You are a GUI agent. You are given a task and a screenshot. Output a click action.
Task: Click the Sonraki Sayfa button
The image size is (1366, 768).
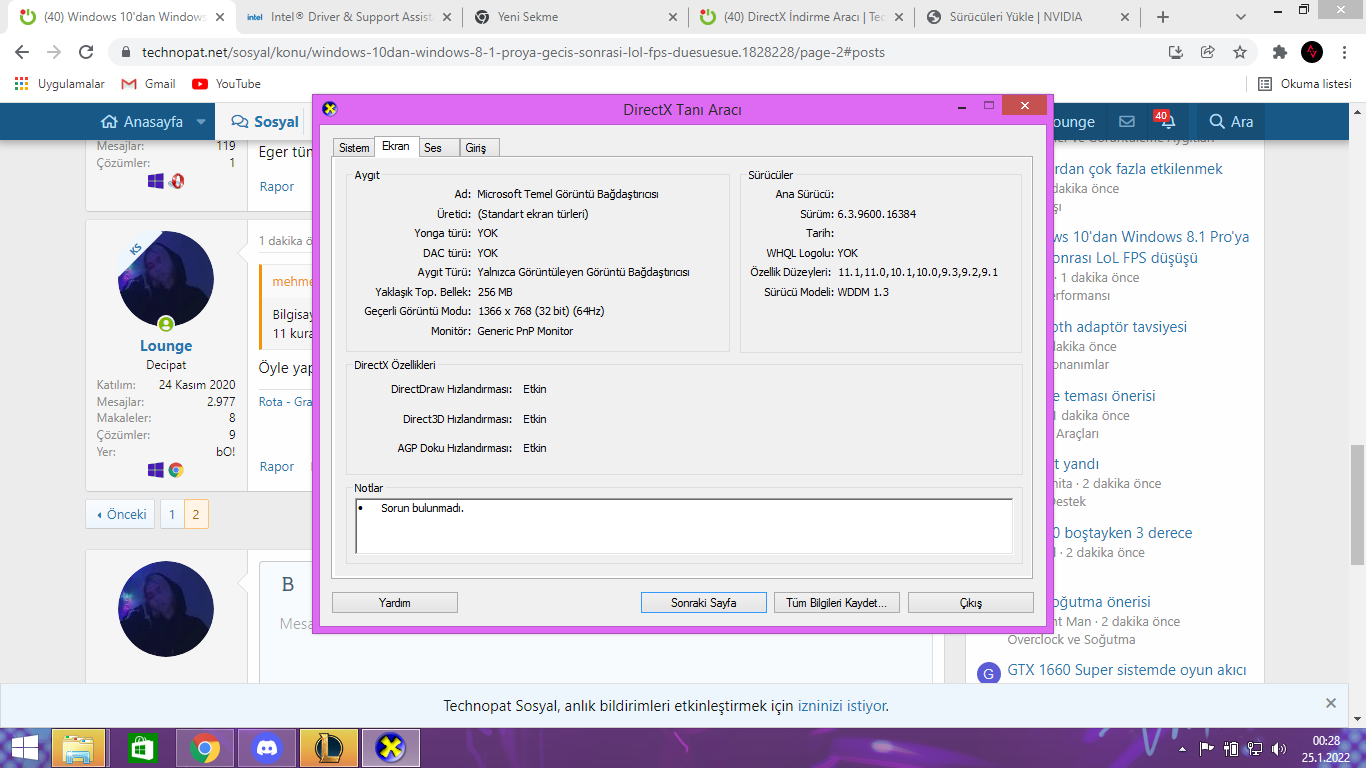click(704, 603)
